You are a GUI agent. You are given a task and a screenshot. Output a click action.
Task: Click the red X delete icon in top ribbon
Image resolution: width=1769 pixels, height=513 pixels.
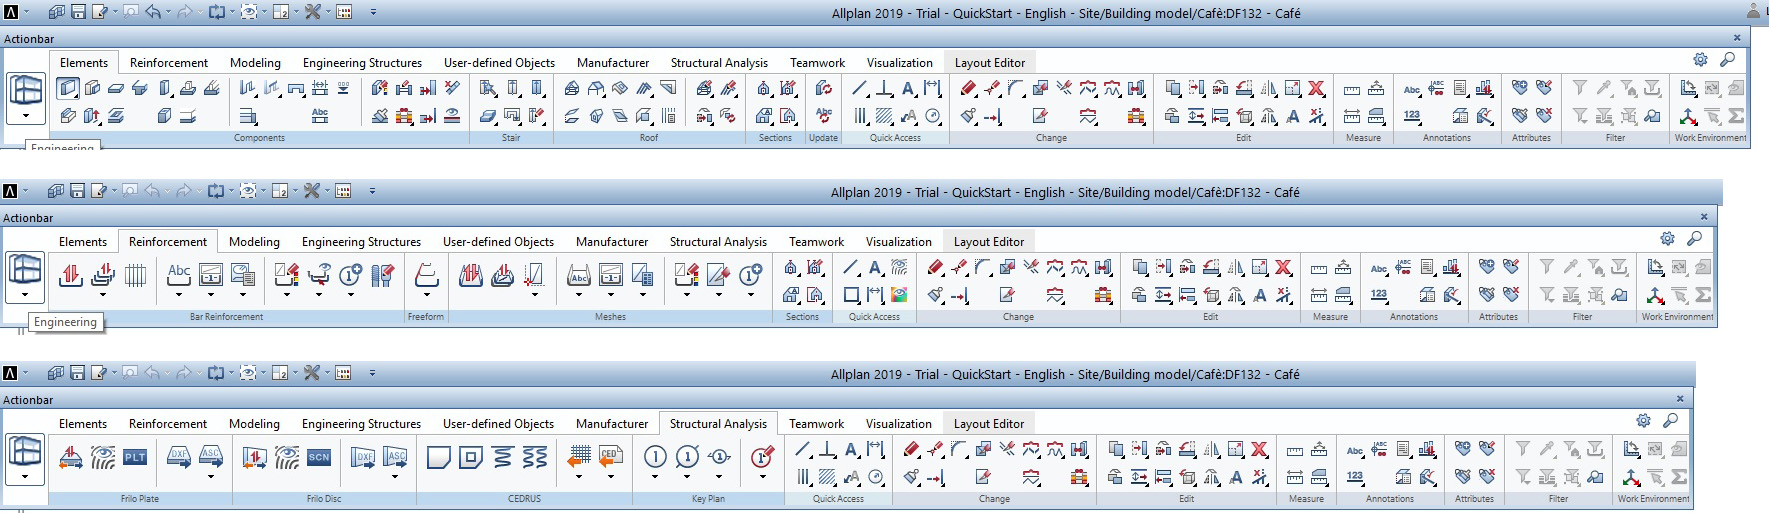(1316, 88)
